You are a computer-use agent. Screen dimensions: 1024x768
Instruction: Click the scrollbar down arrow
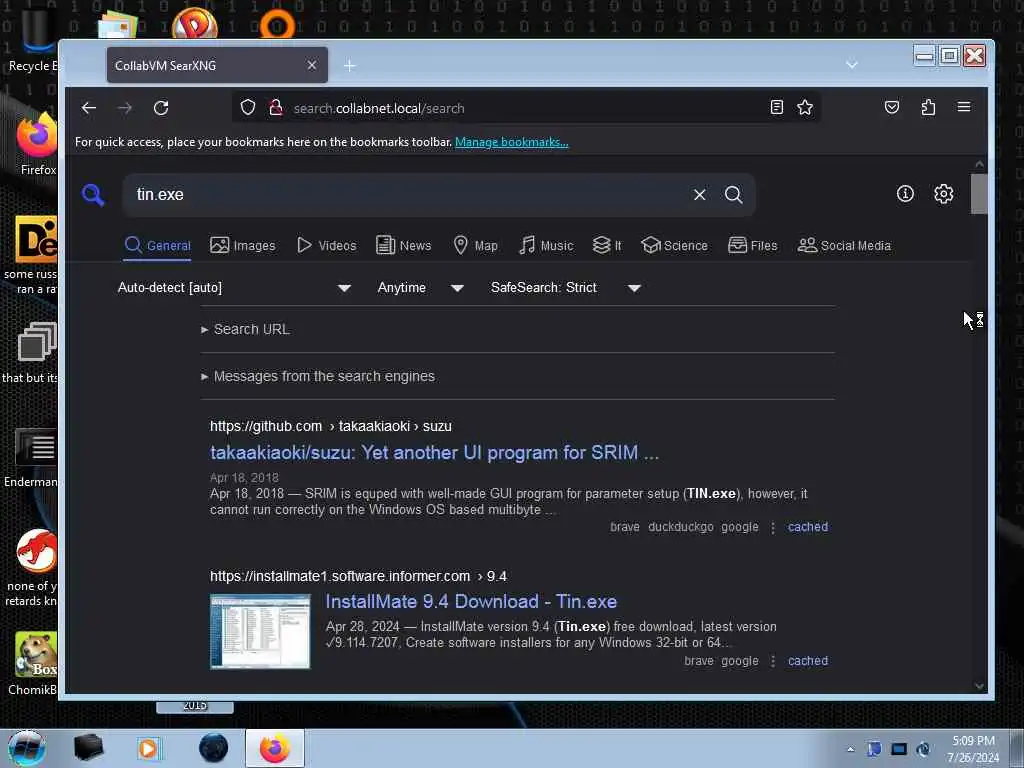pyautogui.click(x=979, y=686)
